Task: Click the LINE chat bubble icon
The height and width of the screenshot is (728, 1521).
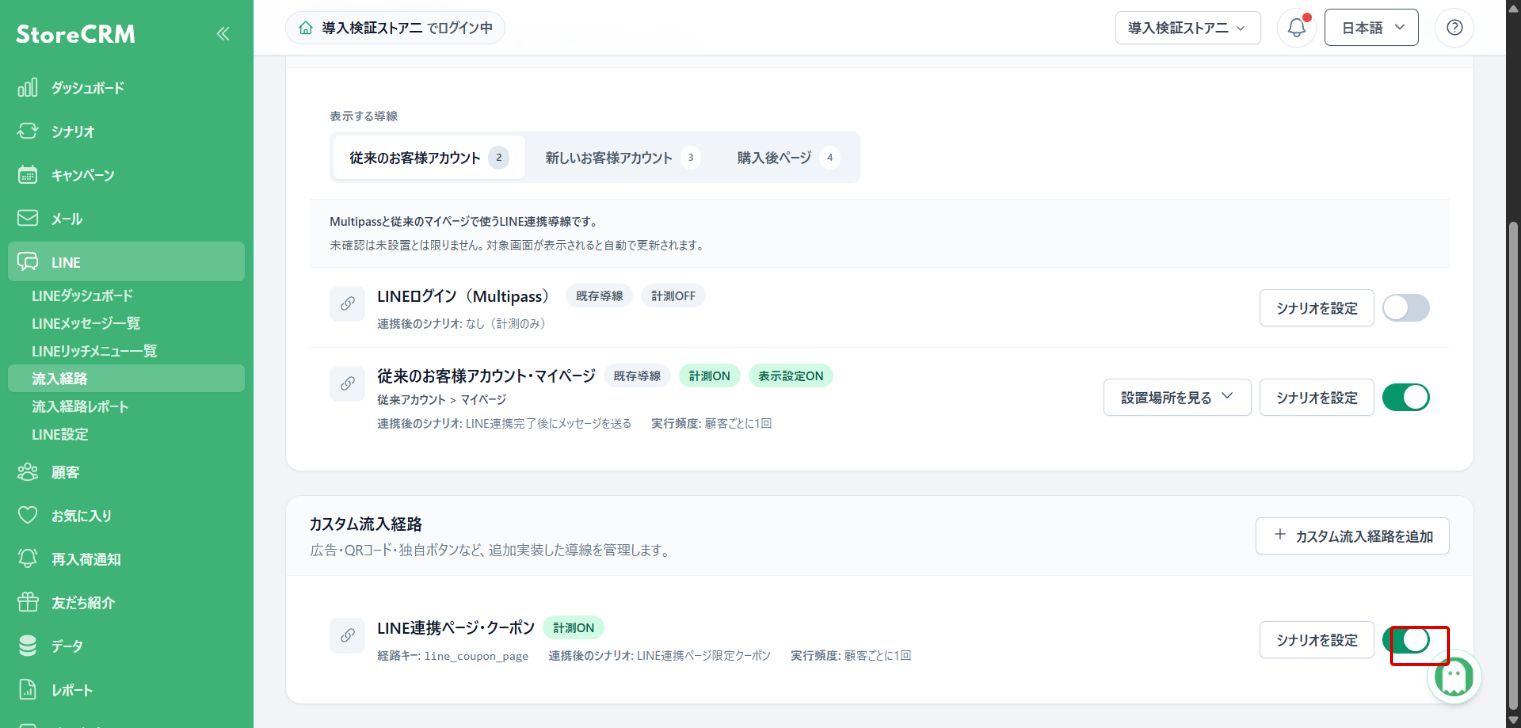Action: tap(28, 262)
